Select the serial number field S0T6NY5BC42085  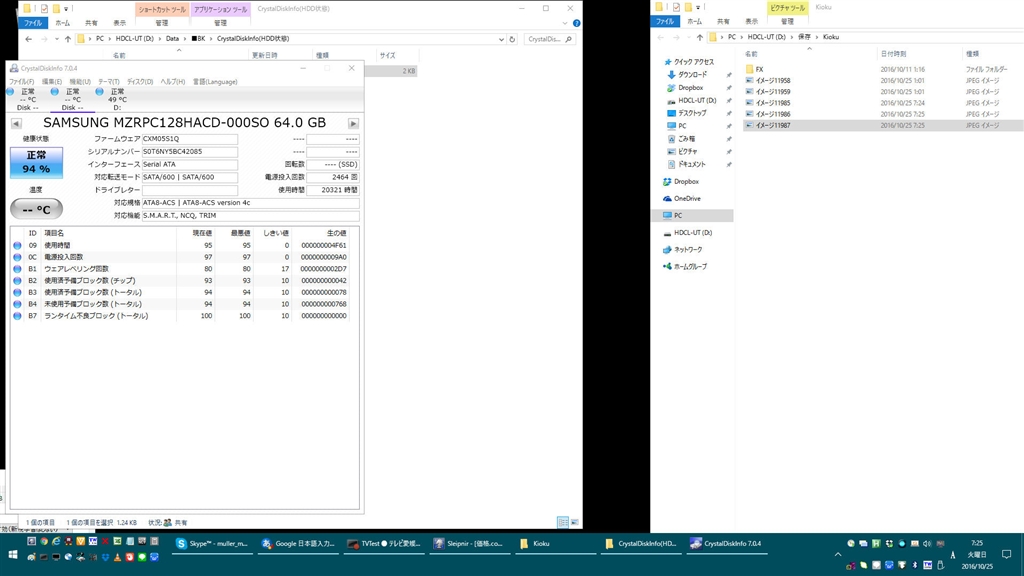[x=190, y=152]
